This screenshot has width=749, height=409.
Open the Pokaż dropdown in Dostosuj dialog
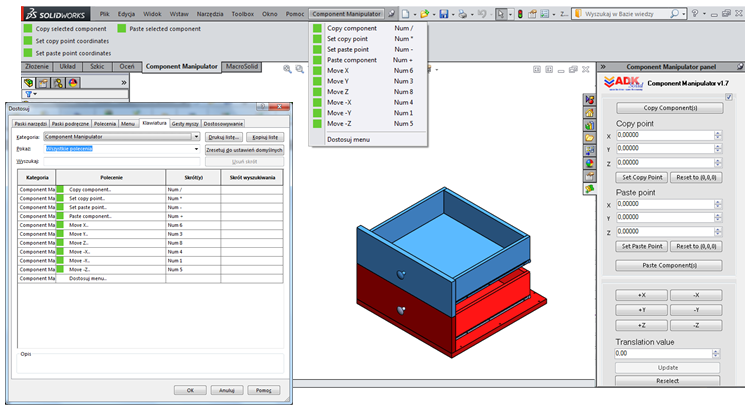click(196, 149)
